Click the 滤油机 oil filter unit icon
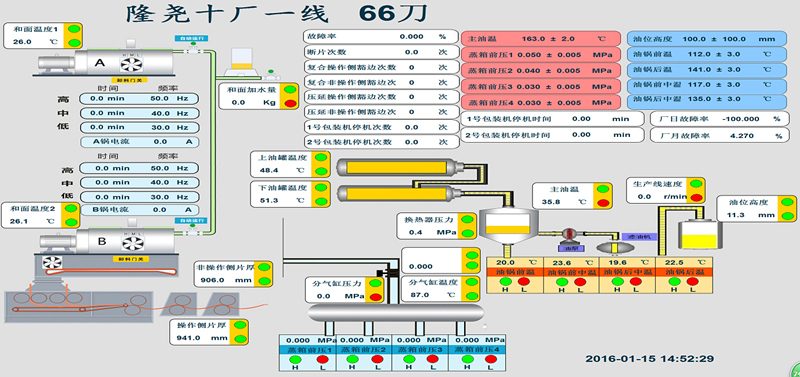The image size is (800, 377). (x=615, y=246)
